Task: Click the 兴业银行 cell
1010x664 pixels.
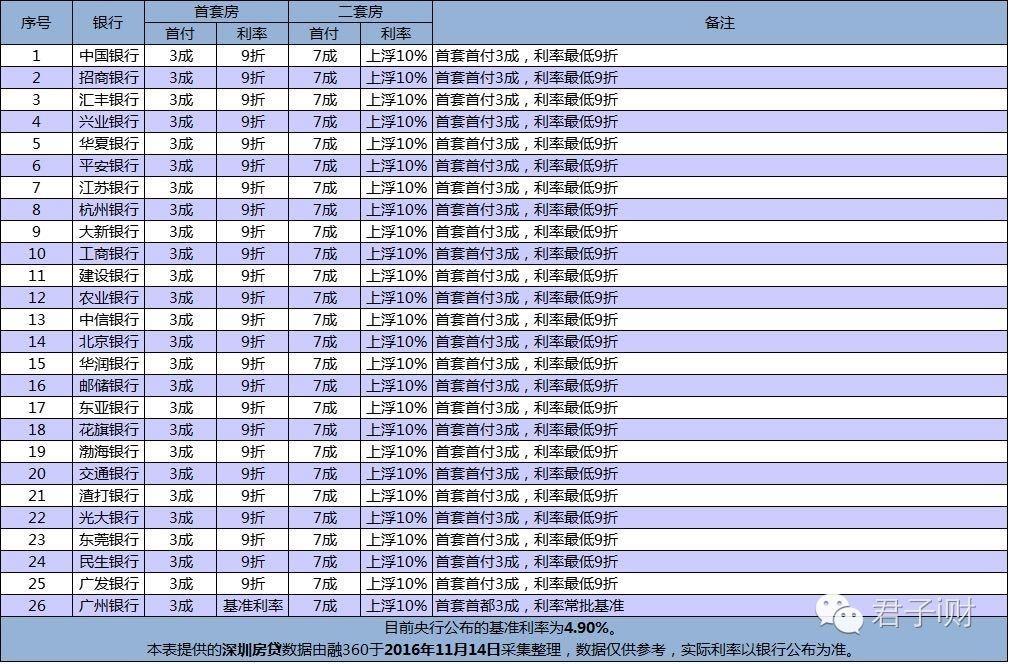Action: 108,122
